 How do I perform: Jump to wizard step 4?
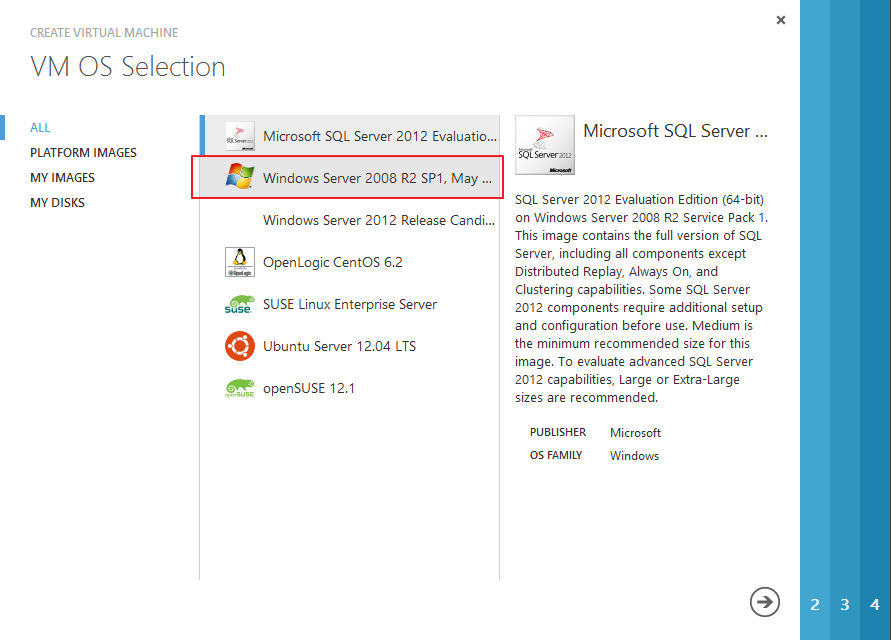click(x=875, y=604)
